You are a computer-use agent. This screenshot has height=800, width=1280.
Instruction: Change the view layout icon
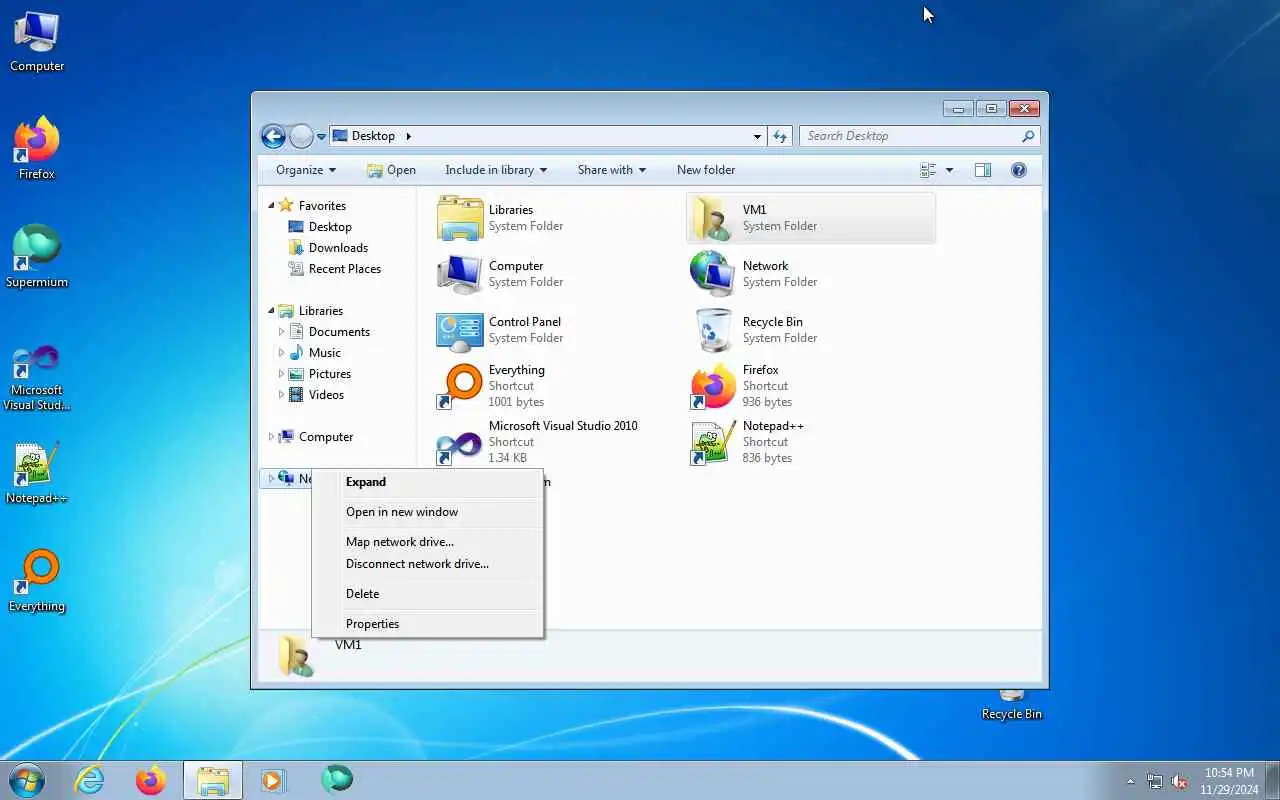929,170
